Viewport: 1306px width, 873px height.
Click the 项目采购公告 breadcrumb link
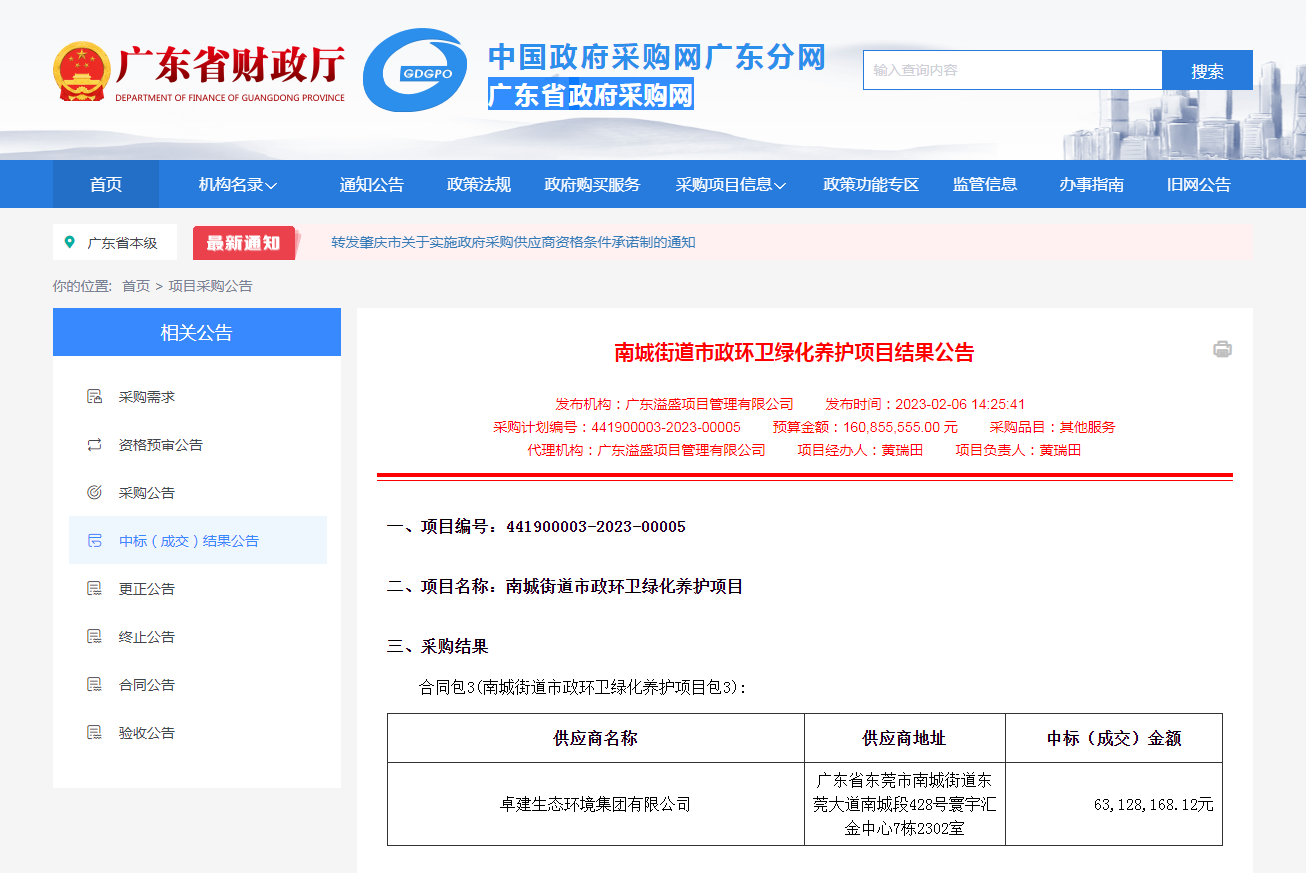[210, 286]
